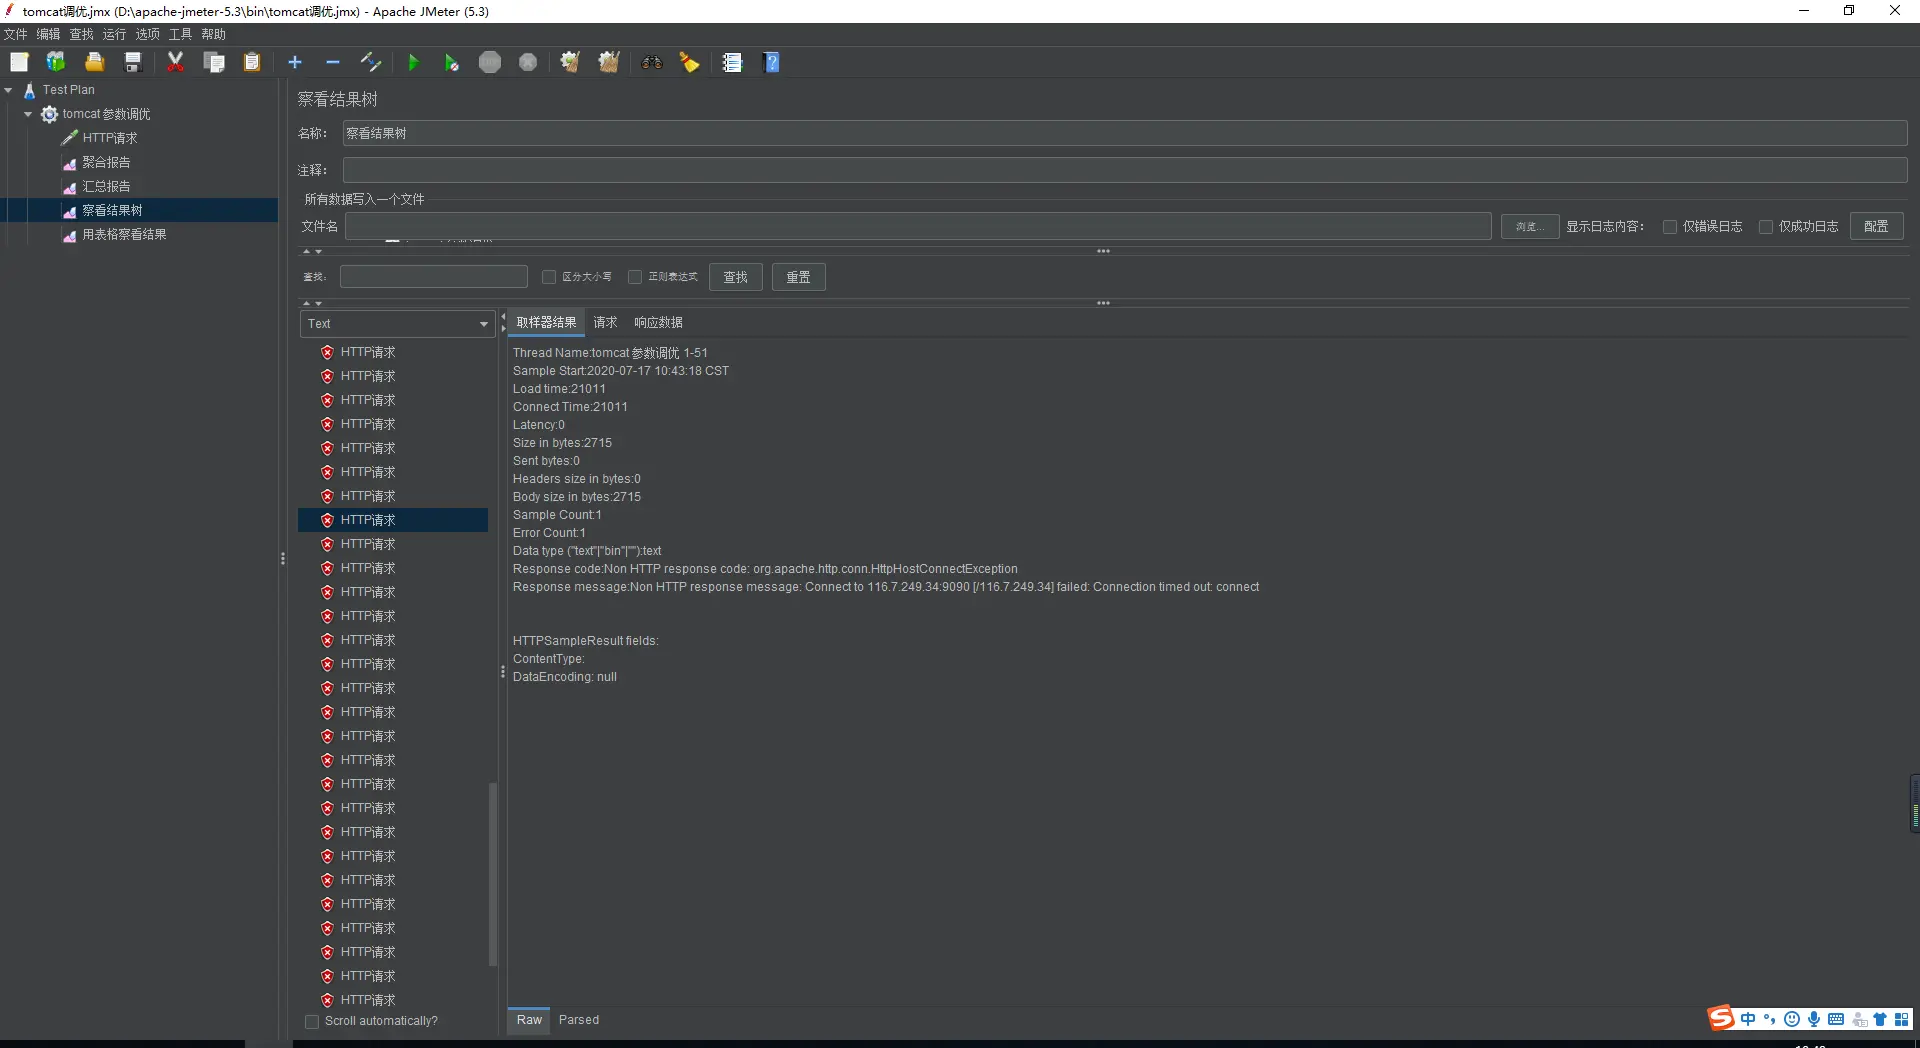Collapse the Test Plan tree node
Screen dimensions: 1920x1048
9,90
